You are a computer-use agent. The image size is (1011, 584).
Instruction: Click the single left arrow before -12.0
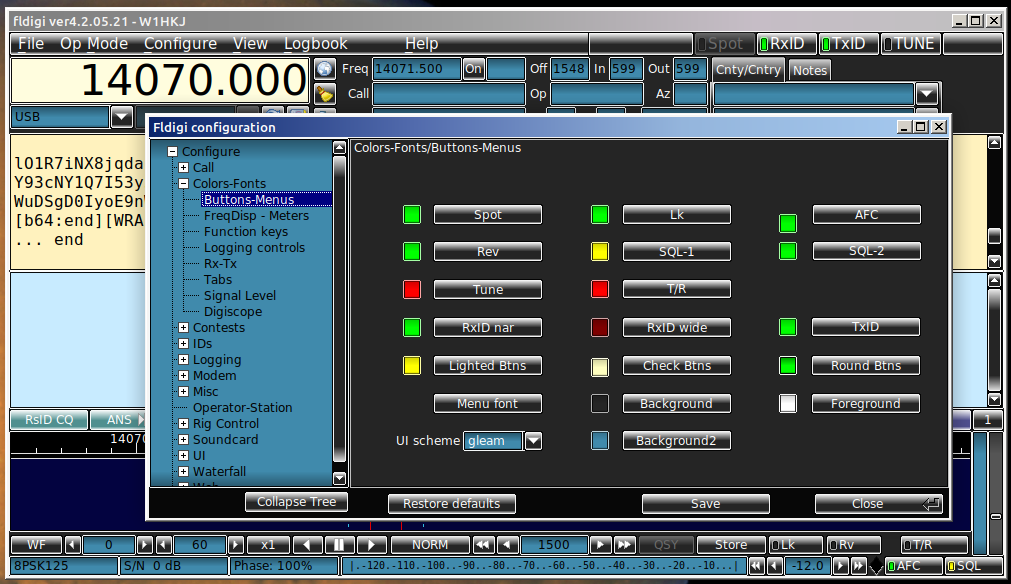click(x=775, y=566)
